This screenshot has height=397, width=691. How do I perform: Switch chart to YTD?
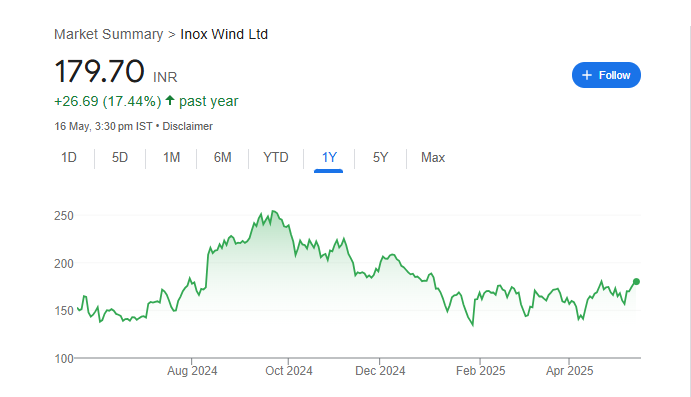(x=276, y=158)
